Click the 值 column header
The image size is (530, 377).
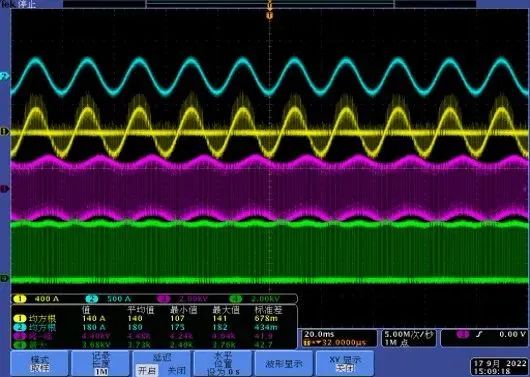pyautogui.click(x=87, y=310)
